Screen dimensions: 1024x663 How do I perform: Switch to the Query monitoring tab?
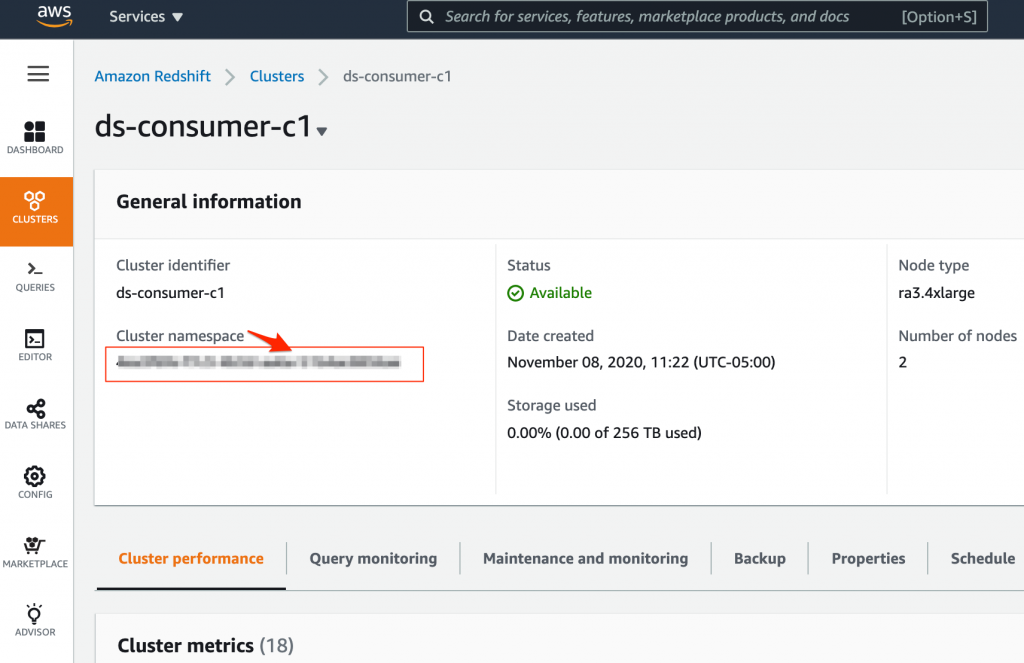[x=373, y=559]
